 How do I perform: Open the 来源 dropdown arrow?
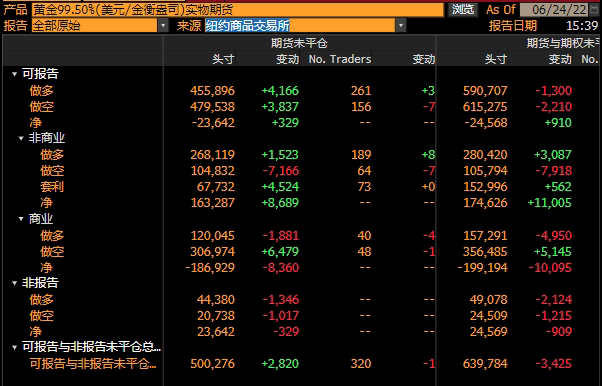pyautogui.click(x=401, y=26)
